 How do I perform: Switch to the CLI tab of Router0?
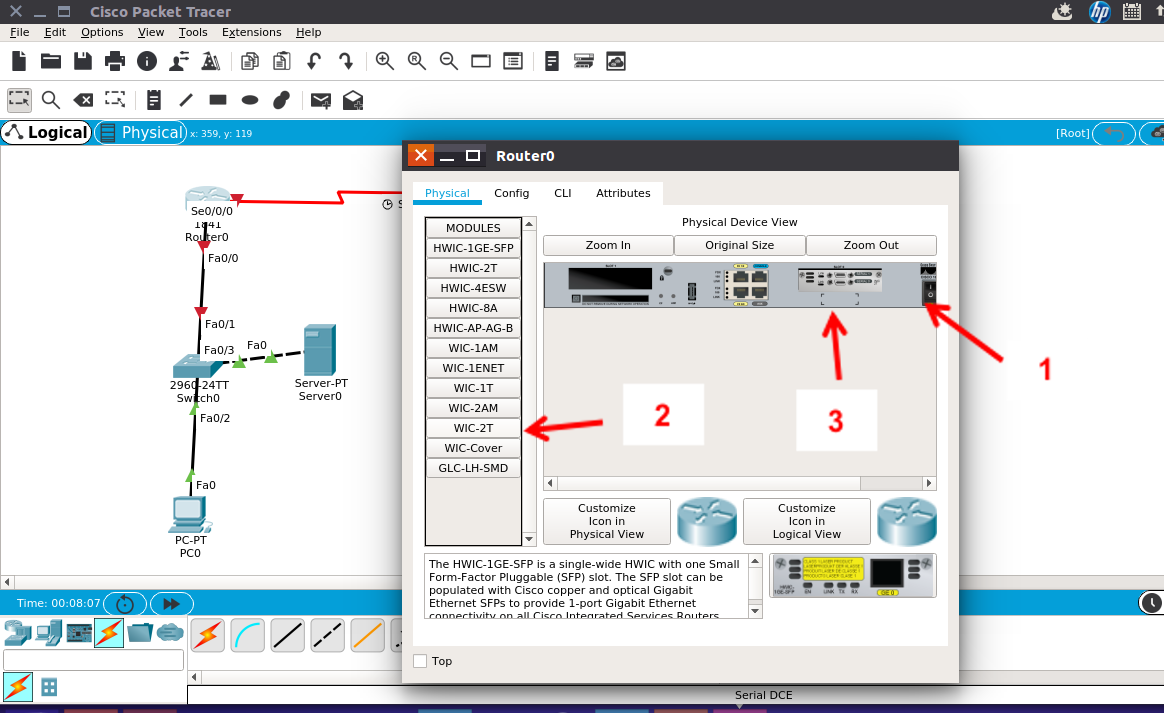click(x=562, y=193)
